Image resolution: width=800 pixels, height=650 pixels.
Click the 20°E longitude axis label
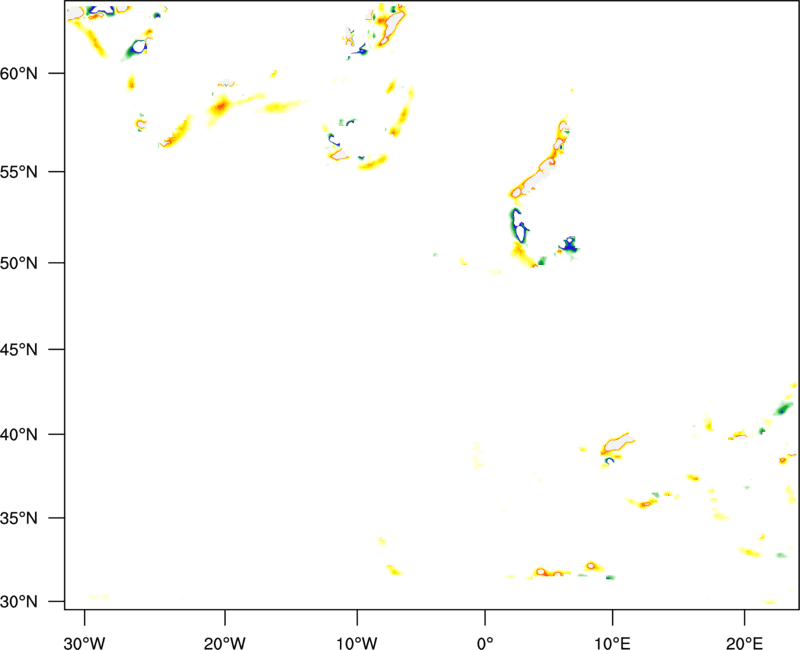(x=744, y=643)
